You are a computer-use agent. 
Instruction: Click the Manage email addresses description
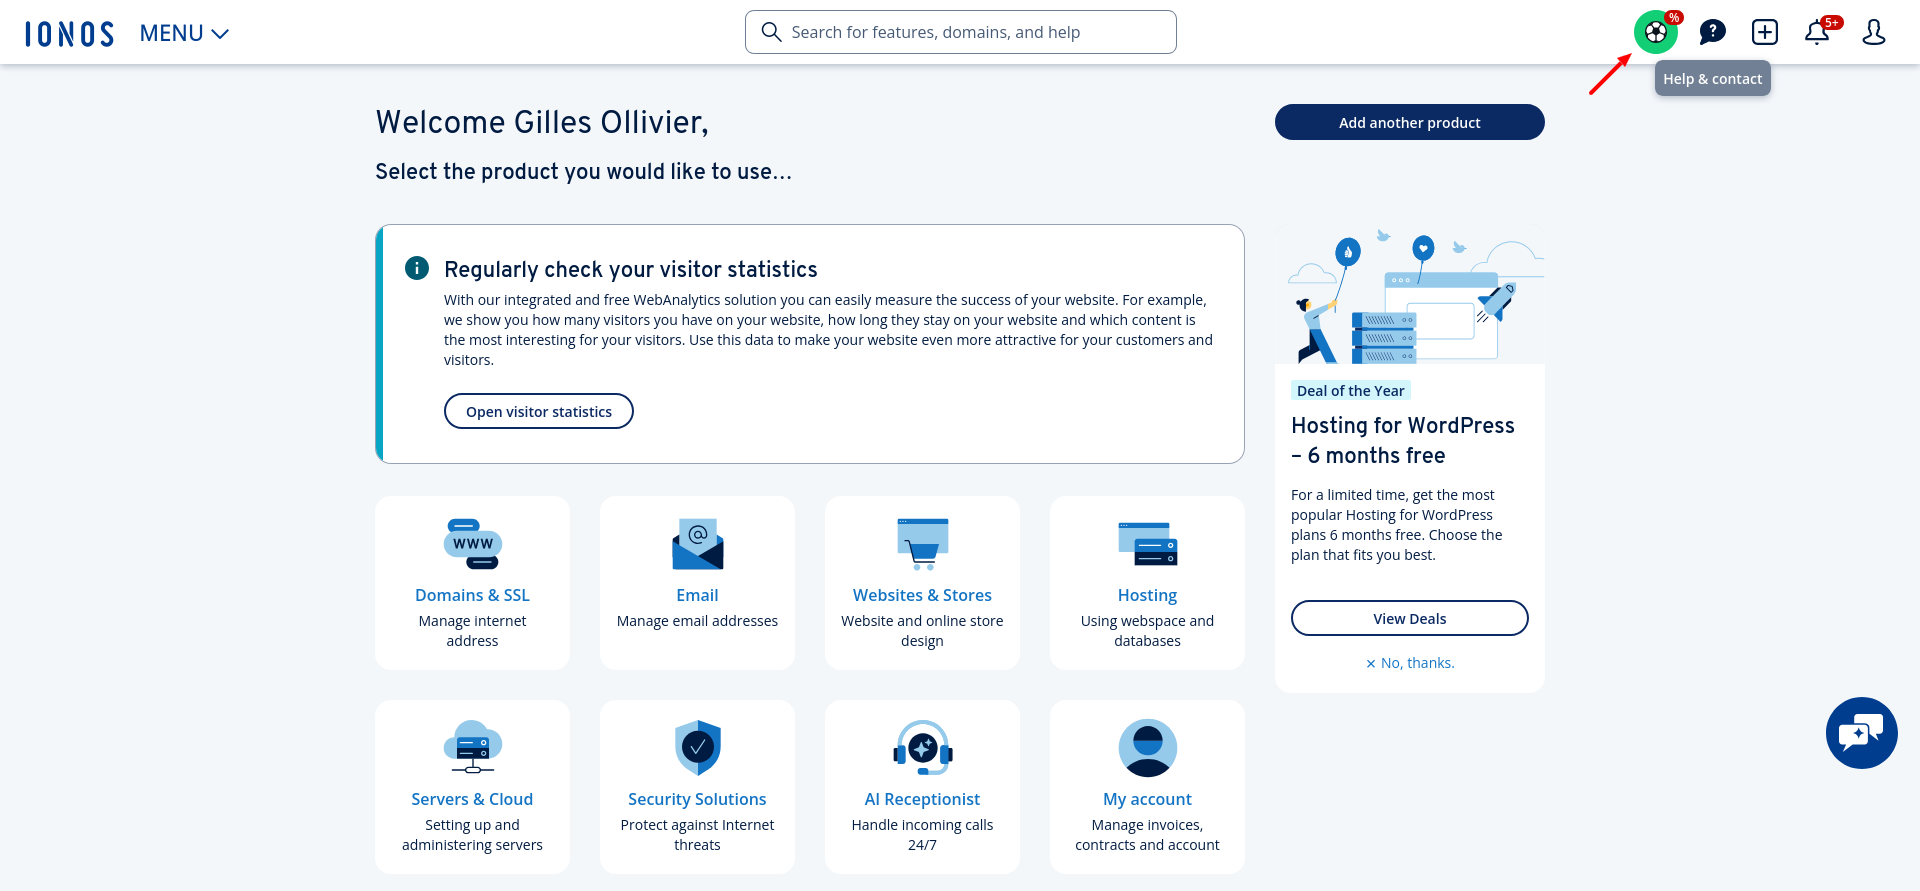pos(697,621)
